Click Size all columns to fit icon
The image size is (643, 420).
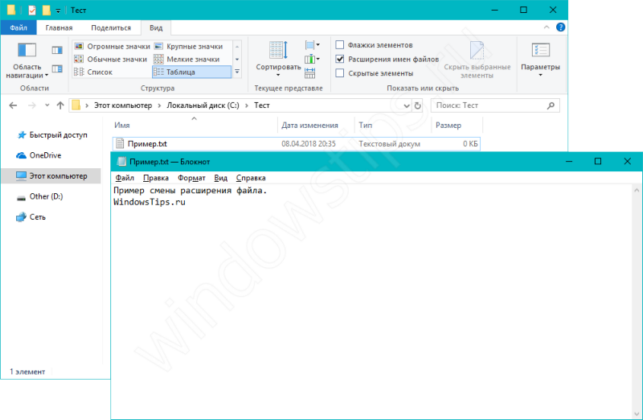coord(310,73)
